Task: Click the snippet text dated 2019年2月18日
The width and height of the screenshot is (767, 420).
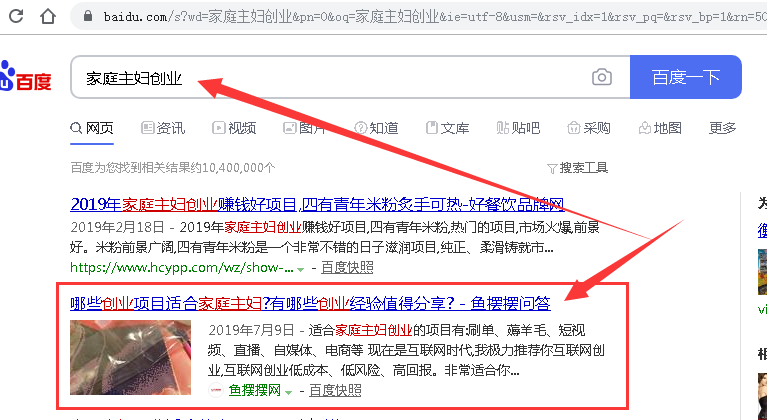Action: (x=335, y=238)
